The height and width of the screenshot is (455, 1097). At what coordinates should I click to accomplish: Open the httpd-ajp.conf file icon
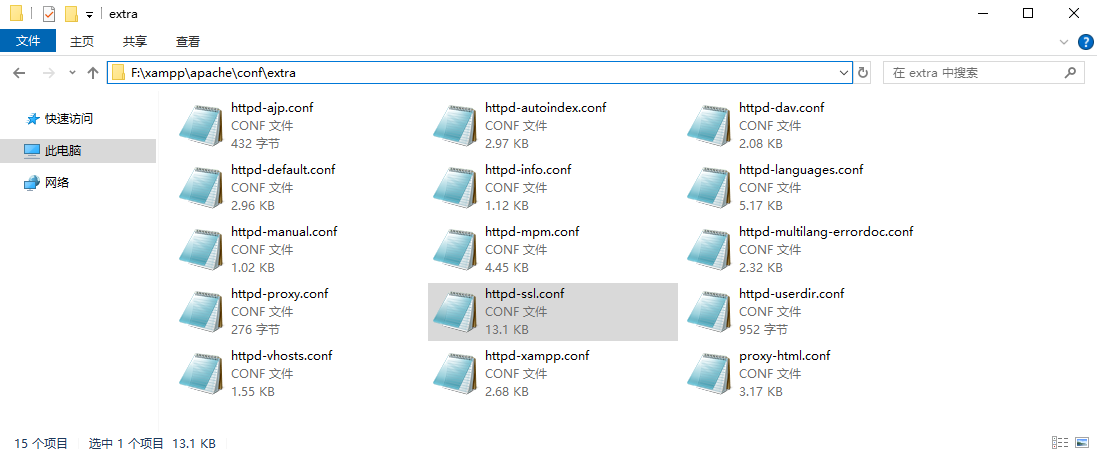(201, 127)
